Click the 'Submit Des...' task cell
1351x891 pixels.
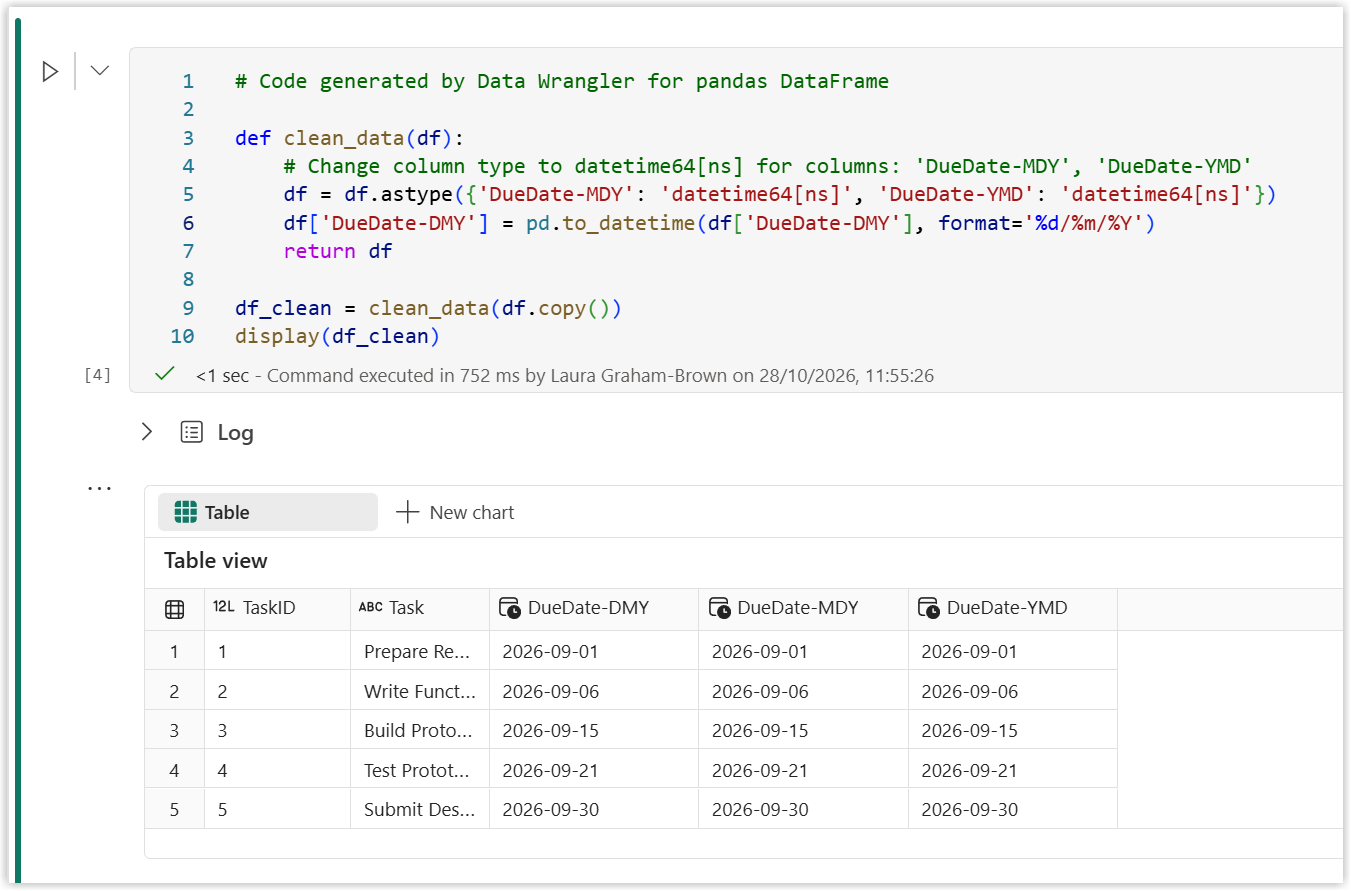coord(420,810)
